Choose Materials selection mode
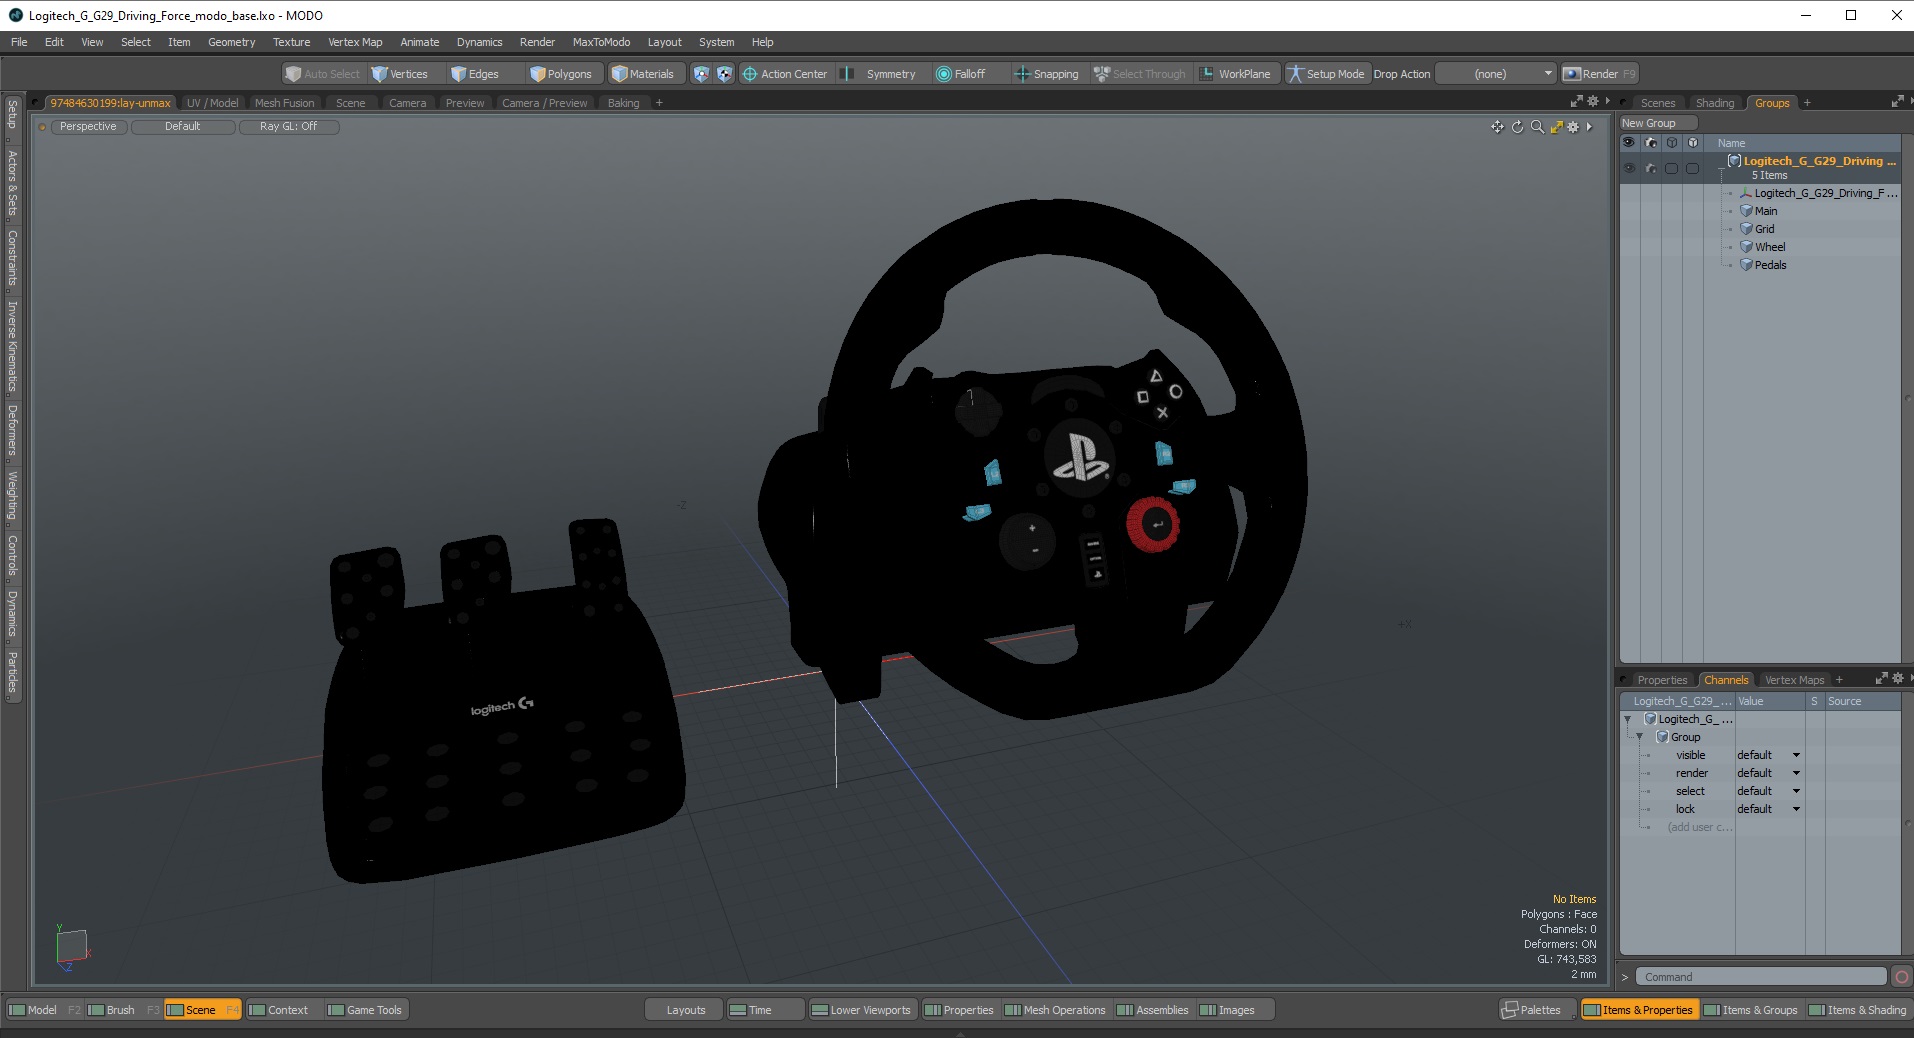The width and height of the screenshot is (1914, 1038). point(644,74)
